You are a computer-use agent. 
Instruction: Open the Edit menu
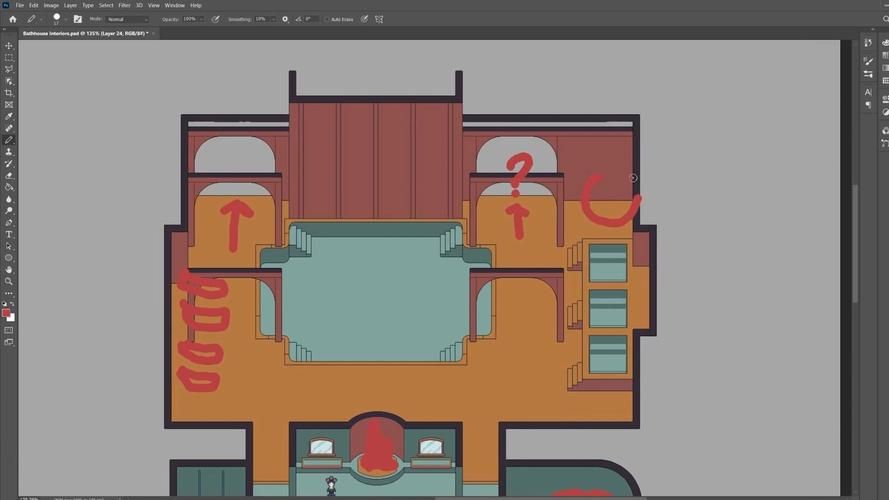pos(33,5)
